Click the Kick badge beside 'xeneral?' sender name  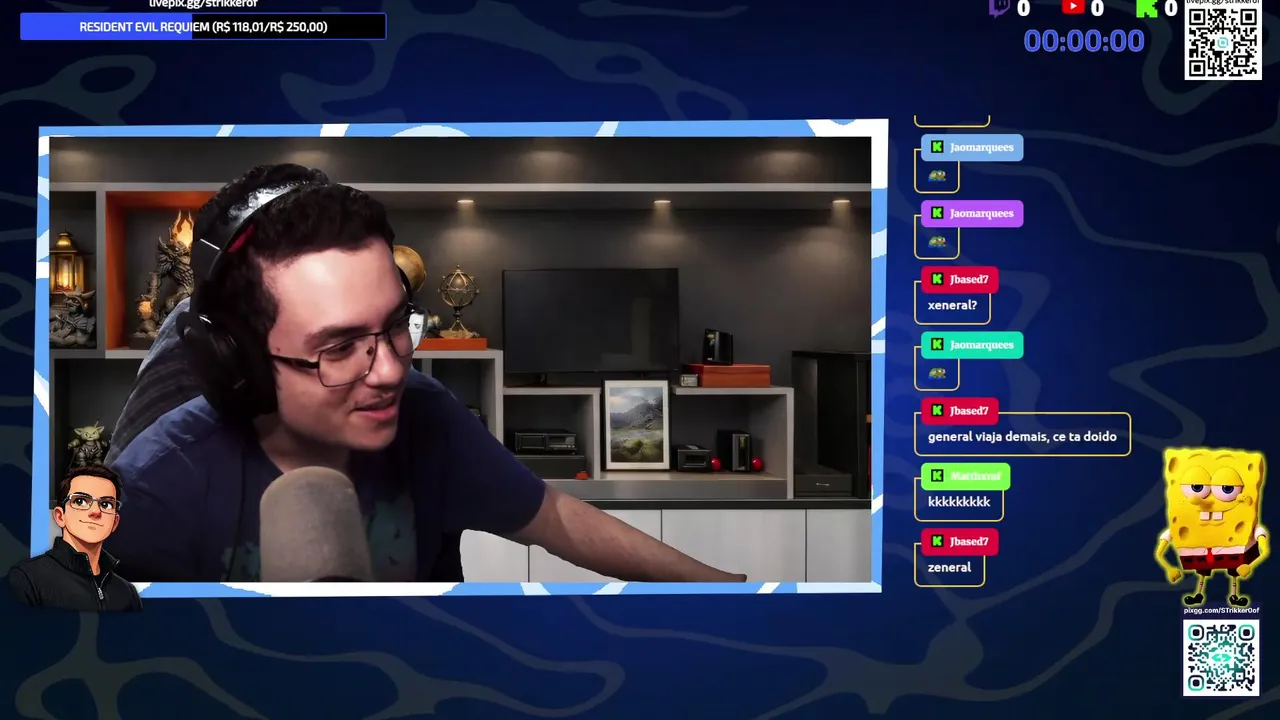click(x=937, y=279)
